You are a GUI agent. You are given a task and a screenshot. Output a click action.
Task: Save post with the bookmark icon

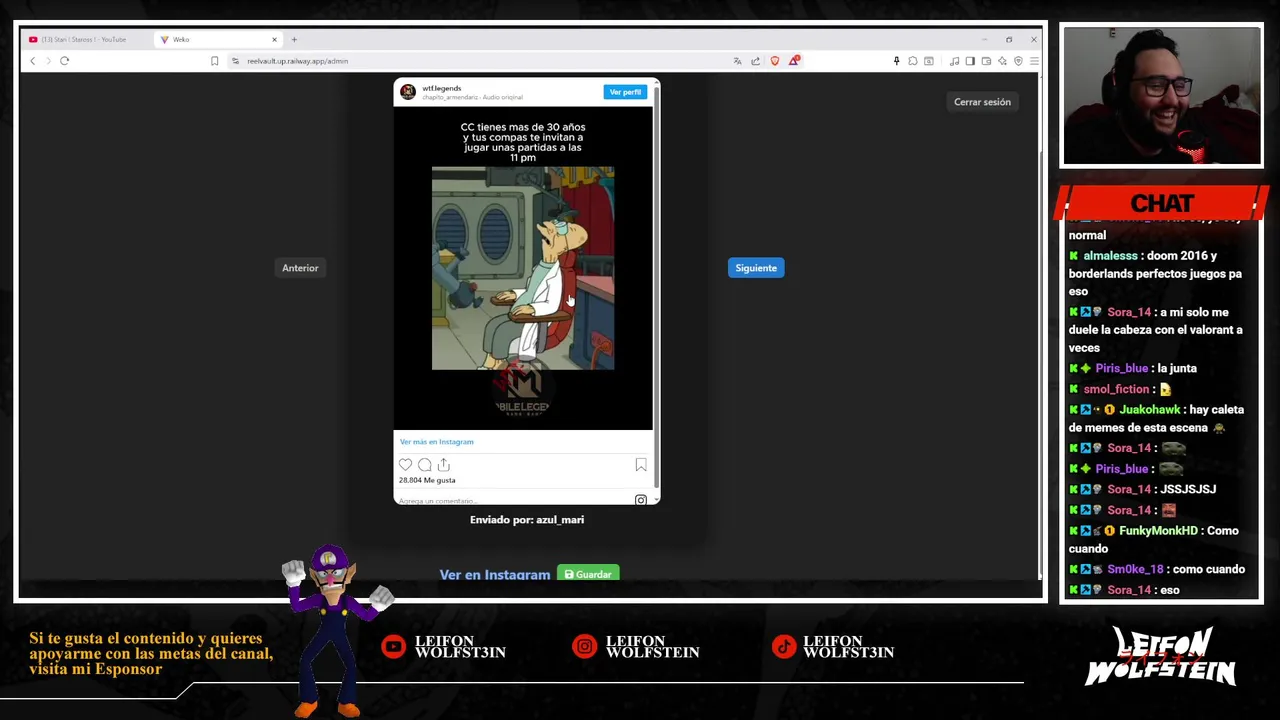coord(641,465)
